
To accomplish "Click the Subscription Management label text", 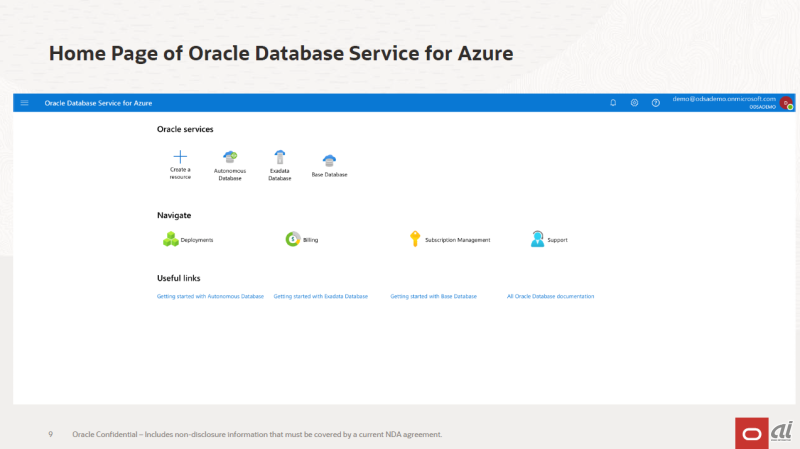I will 457,241.
